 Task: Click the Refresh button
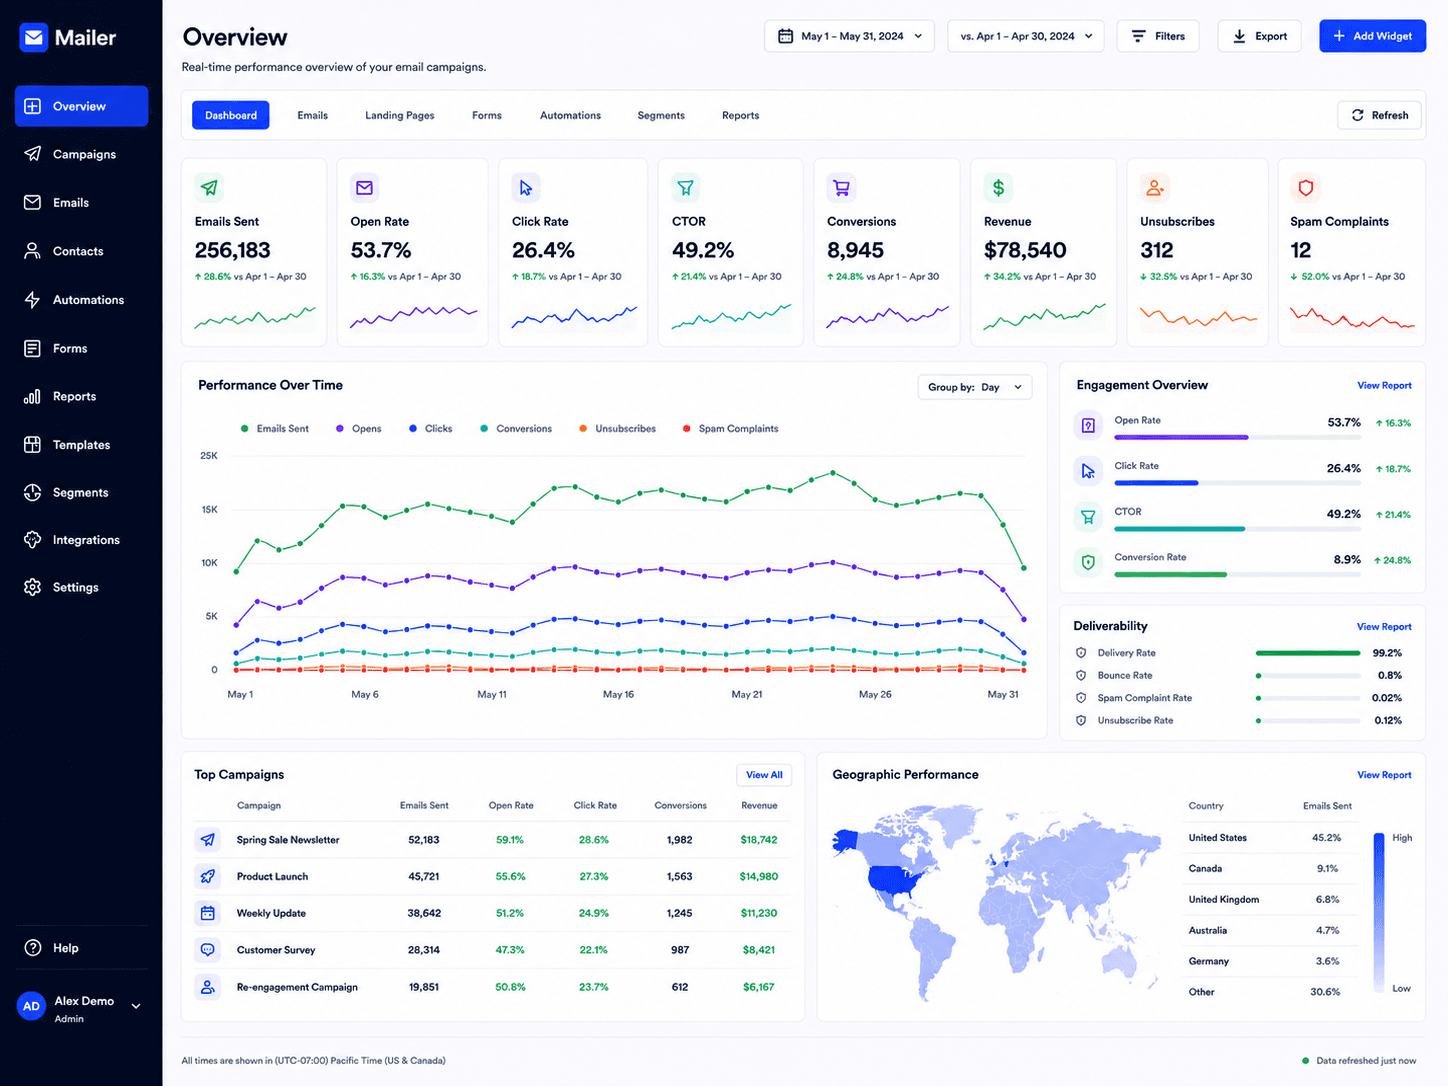click(x=1380, y=115)
